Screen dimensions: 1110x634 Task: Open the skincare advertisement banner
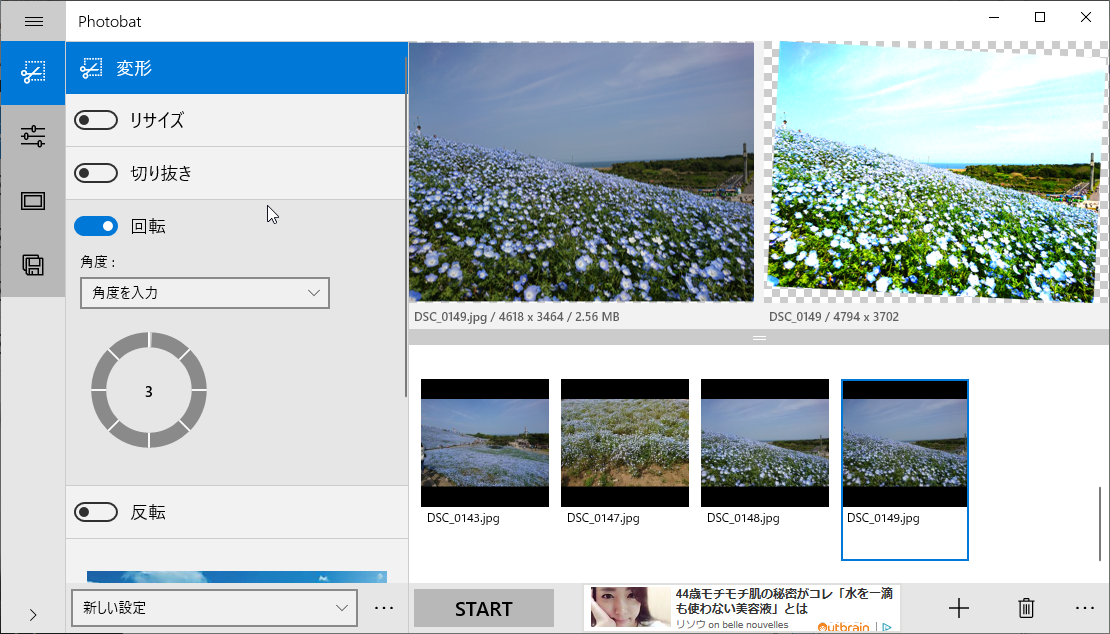coord(741,608)
